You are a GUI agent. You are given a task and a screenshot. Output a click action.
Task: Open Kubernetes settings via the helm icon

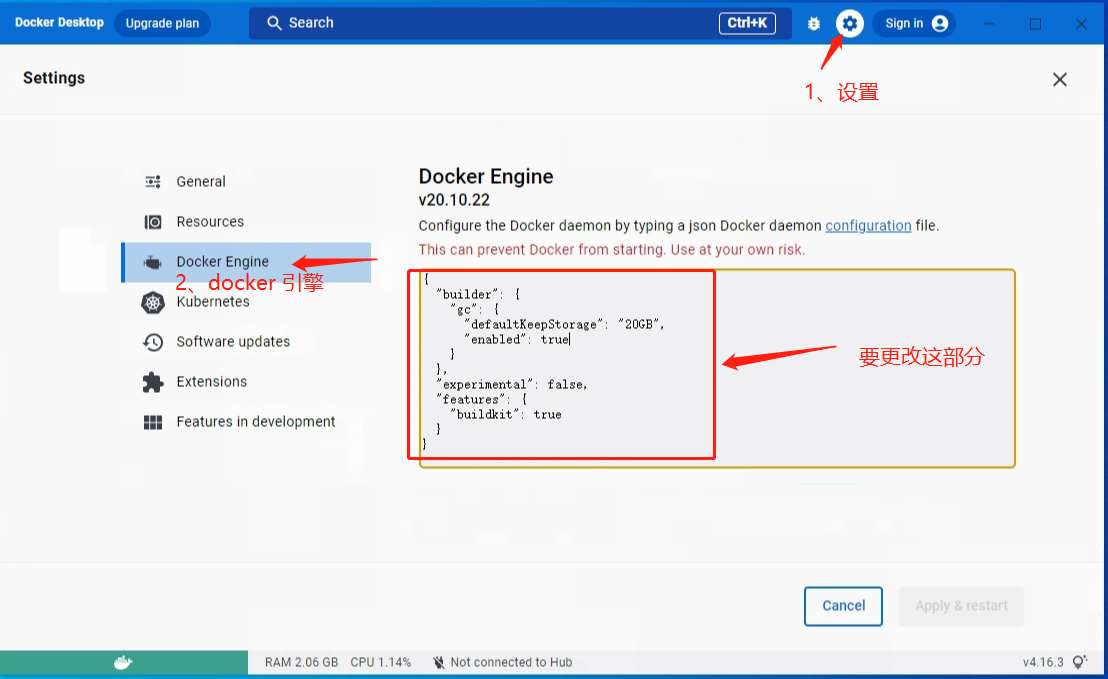pos(152,301)
